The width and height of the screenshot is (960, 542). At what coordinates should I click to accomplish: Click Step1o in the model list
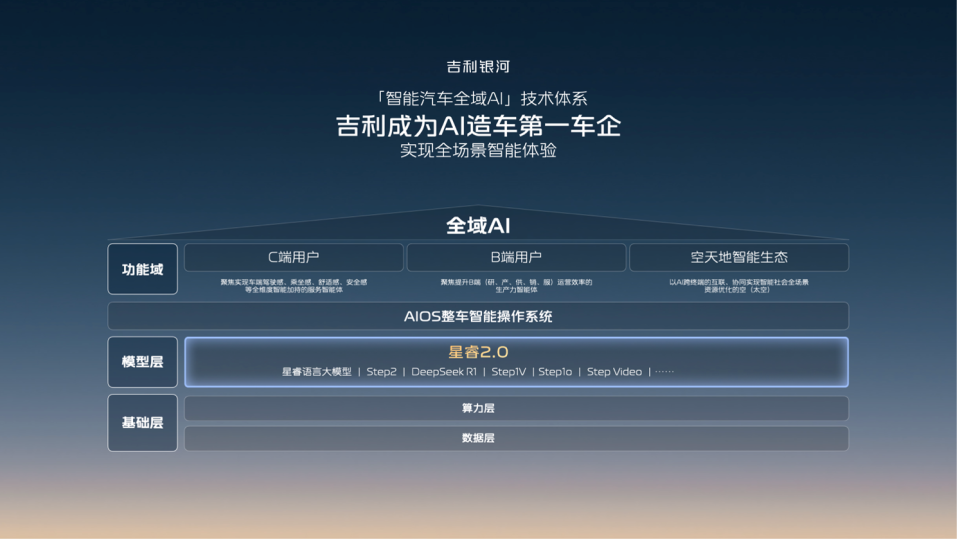tap(555, 372)
